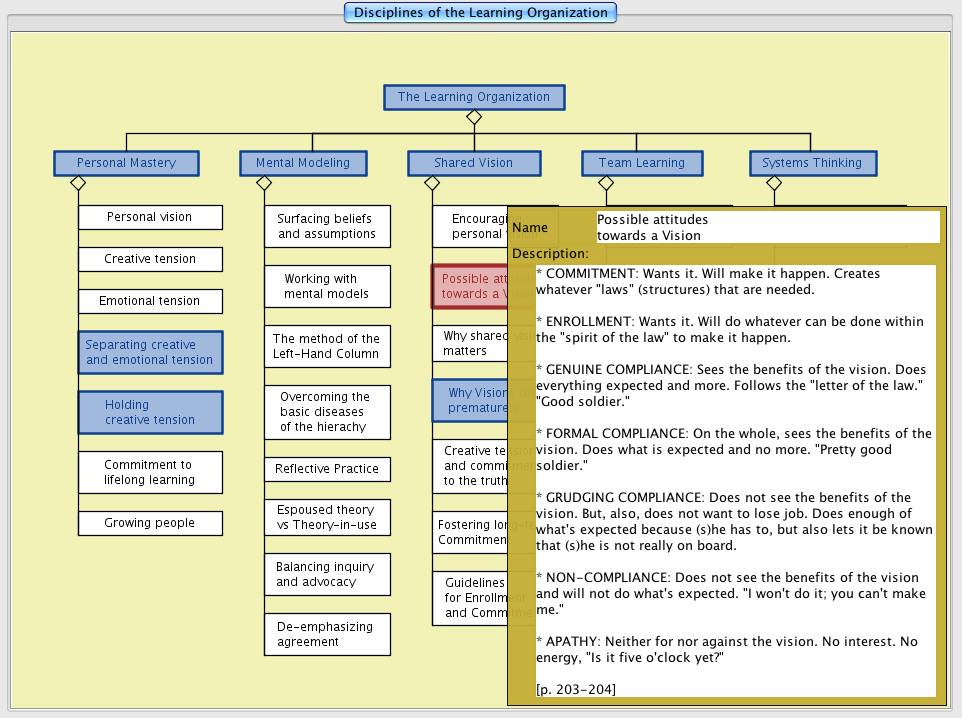Click the red Possible attitudes towards a Vision node
962x718 pixels.
point(470,286)
